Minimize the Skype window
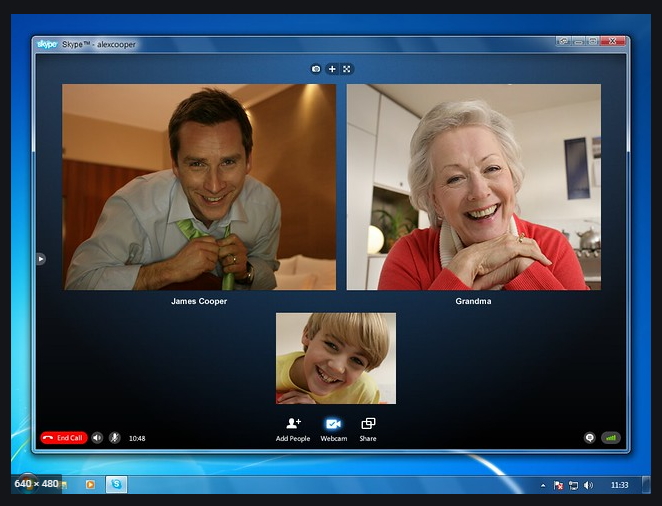Image resolution: width=662 pixels, height=506 pixels. point(578,41)
